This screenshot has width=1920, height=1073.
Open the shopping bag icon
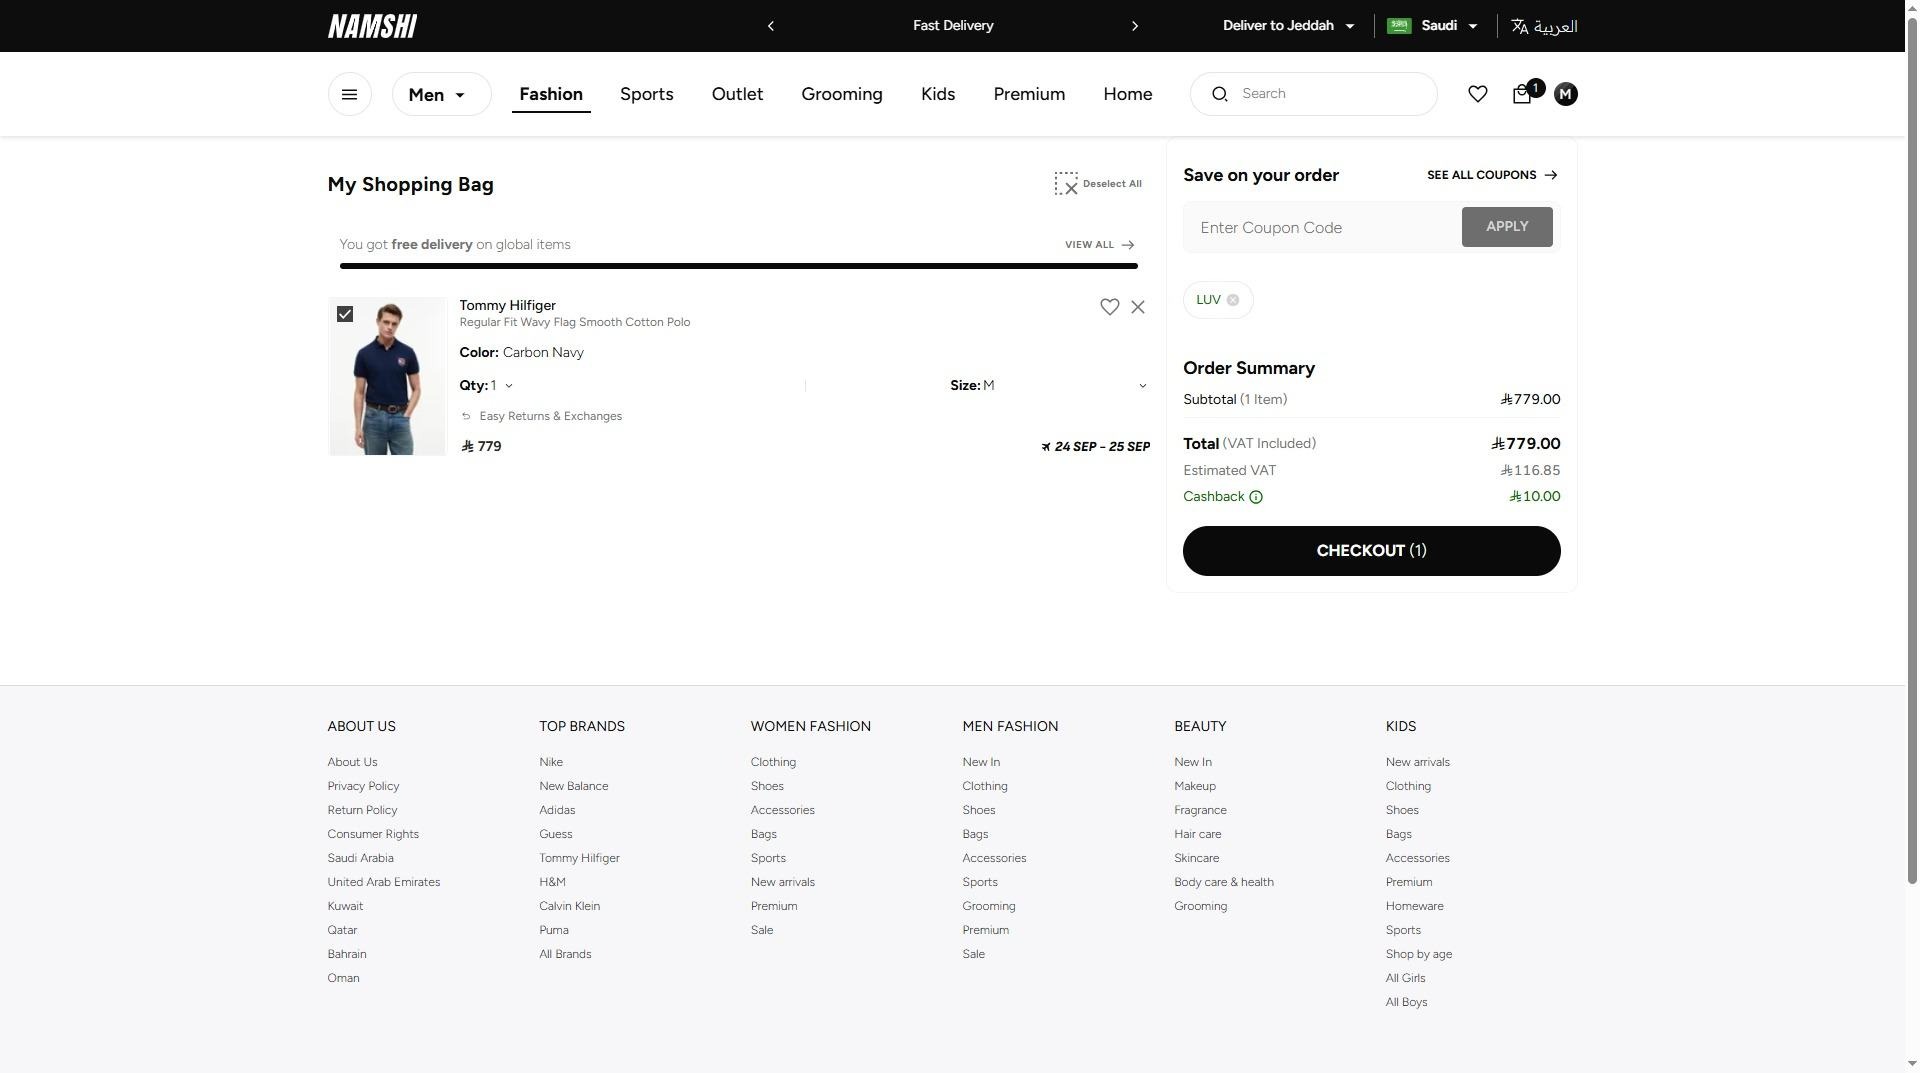(1522, 94)
